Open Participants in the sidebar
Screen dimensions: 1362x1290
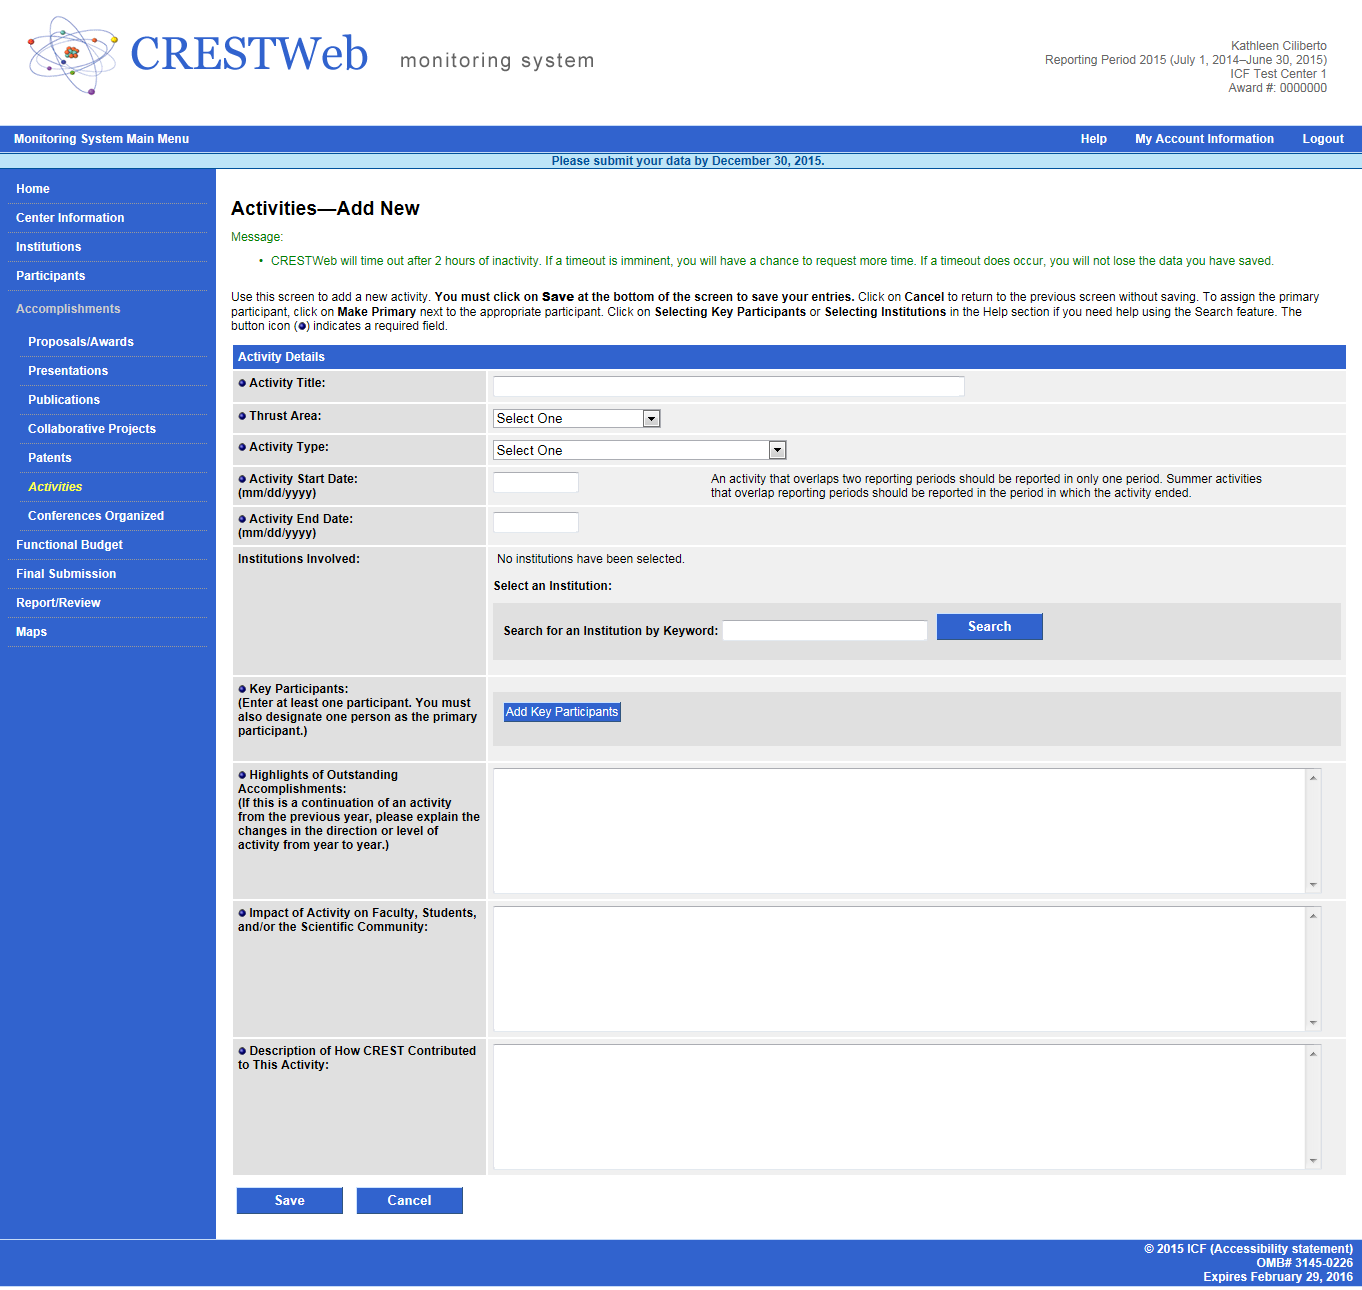[x=50, y=276]
